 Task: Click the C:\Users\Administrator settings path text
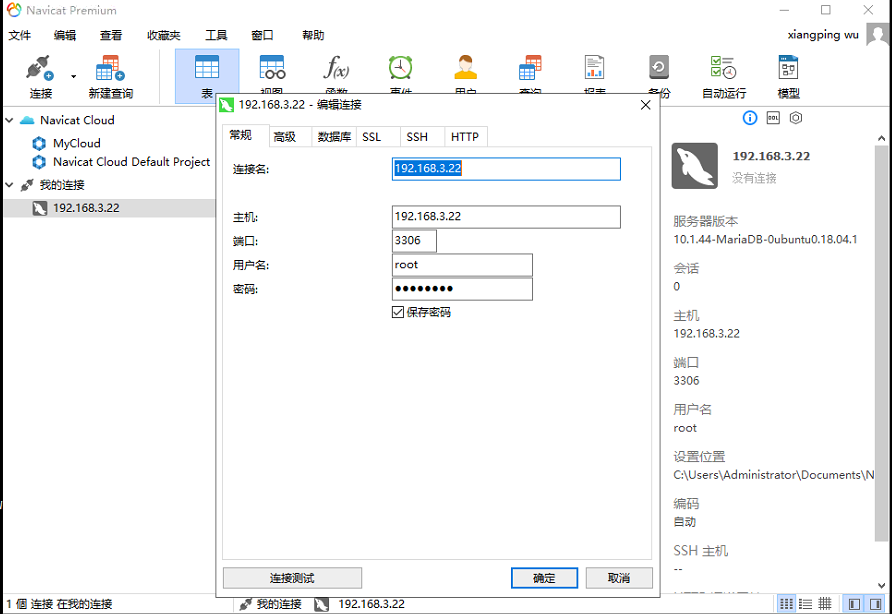click(x=774, y=475)
